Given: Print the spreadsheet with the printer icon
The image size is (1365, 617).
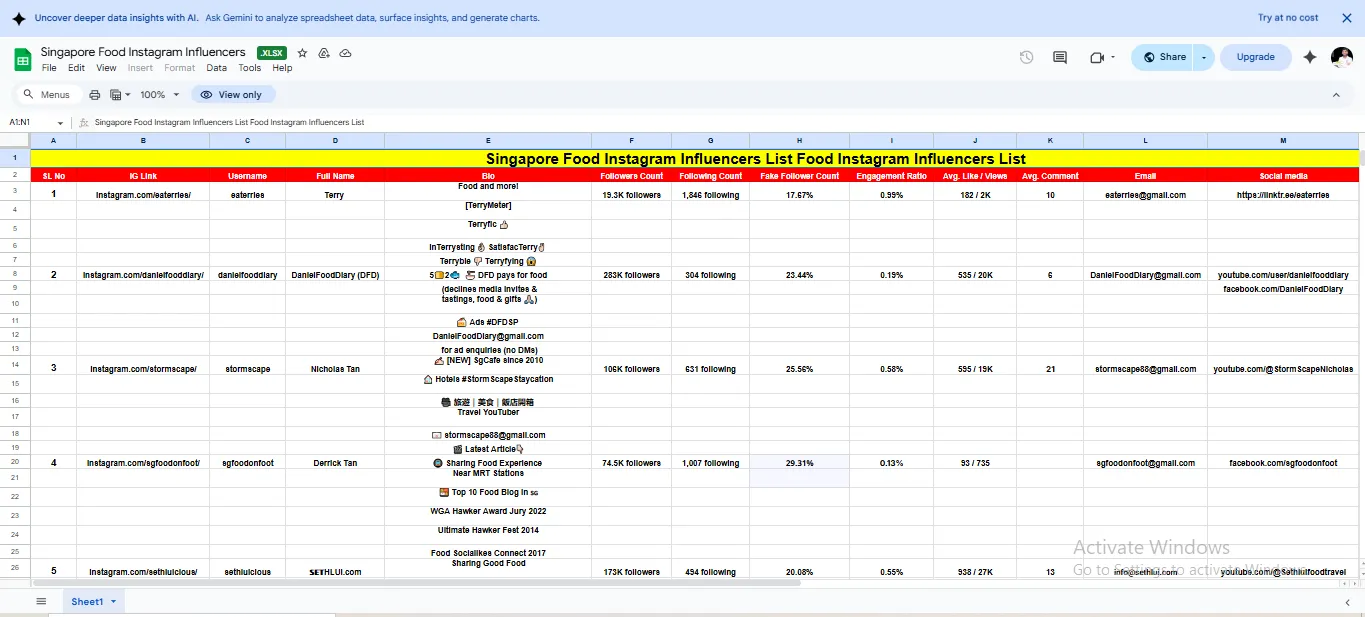Looking at the screenshot, I should point(95,95).
